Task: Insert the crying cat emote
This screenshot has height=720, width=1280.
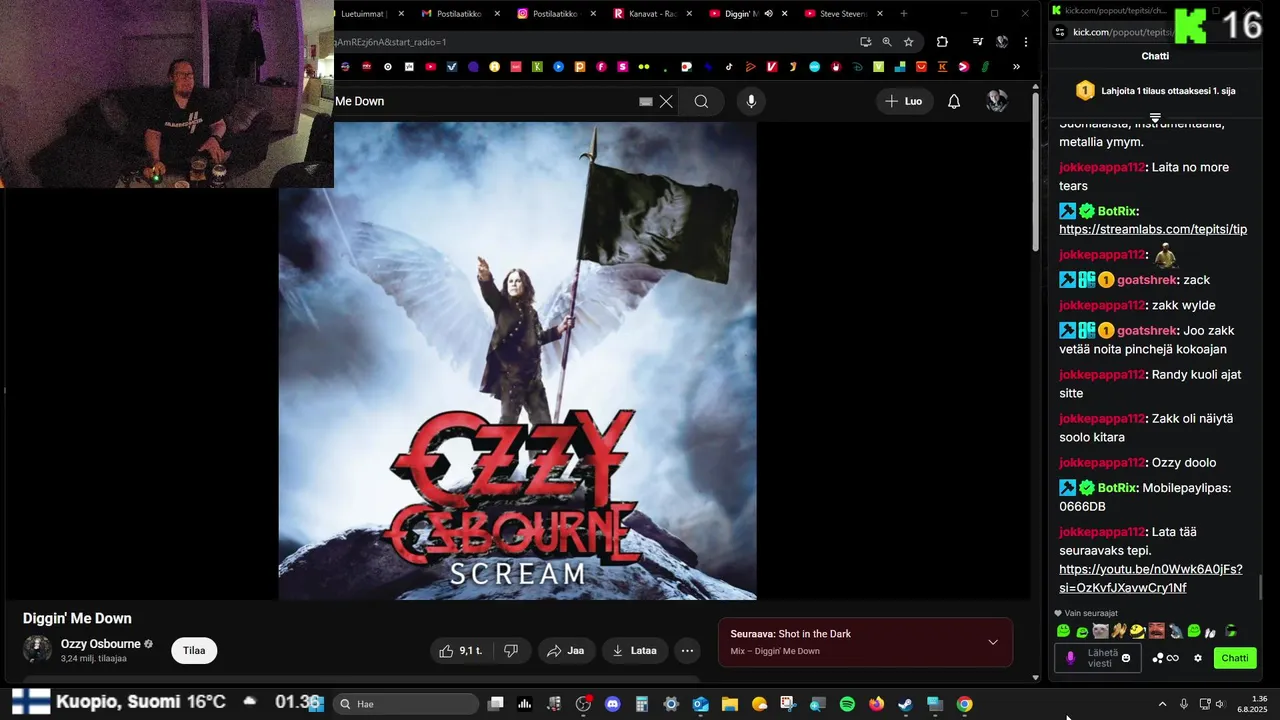Action: [x=1101, y=631]
